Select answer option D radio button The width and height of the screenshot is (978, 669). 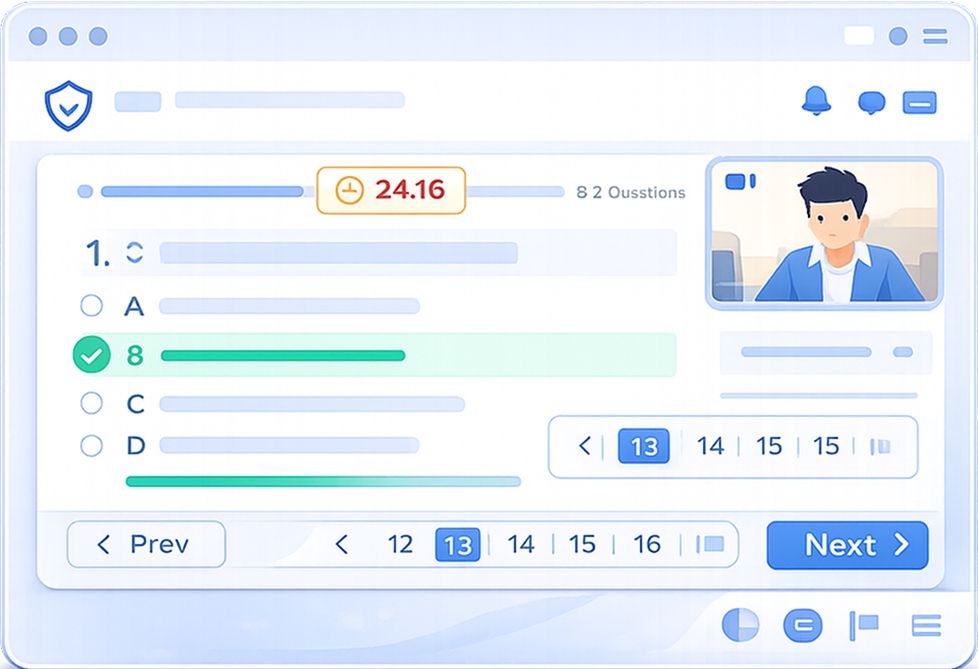point(92,446)
